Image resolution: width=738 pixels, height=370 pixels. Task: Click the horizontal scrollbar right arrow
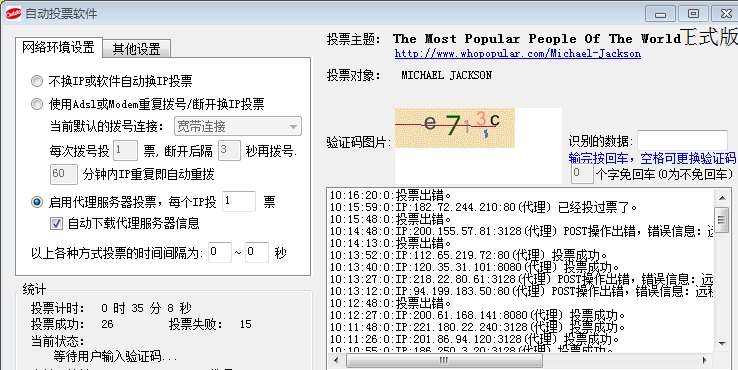pyautogui.click(x=705, y=361)
